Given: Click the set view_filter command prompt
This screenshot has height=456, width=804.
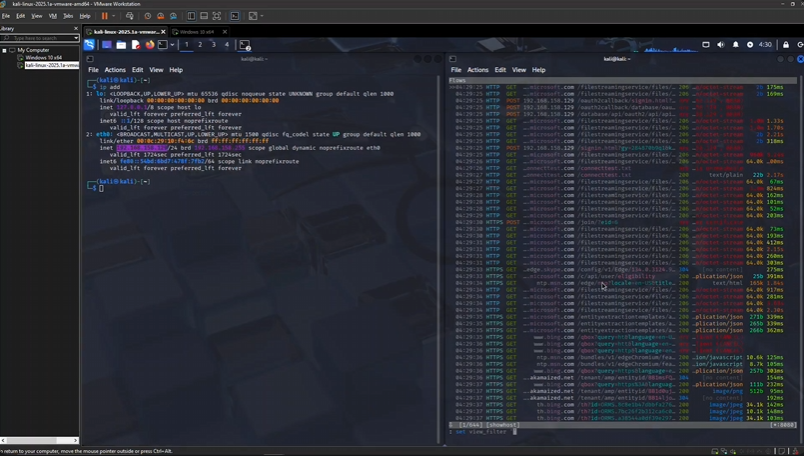Looking at the screenshot, I should [482, 432].
